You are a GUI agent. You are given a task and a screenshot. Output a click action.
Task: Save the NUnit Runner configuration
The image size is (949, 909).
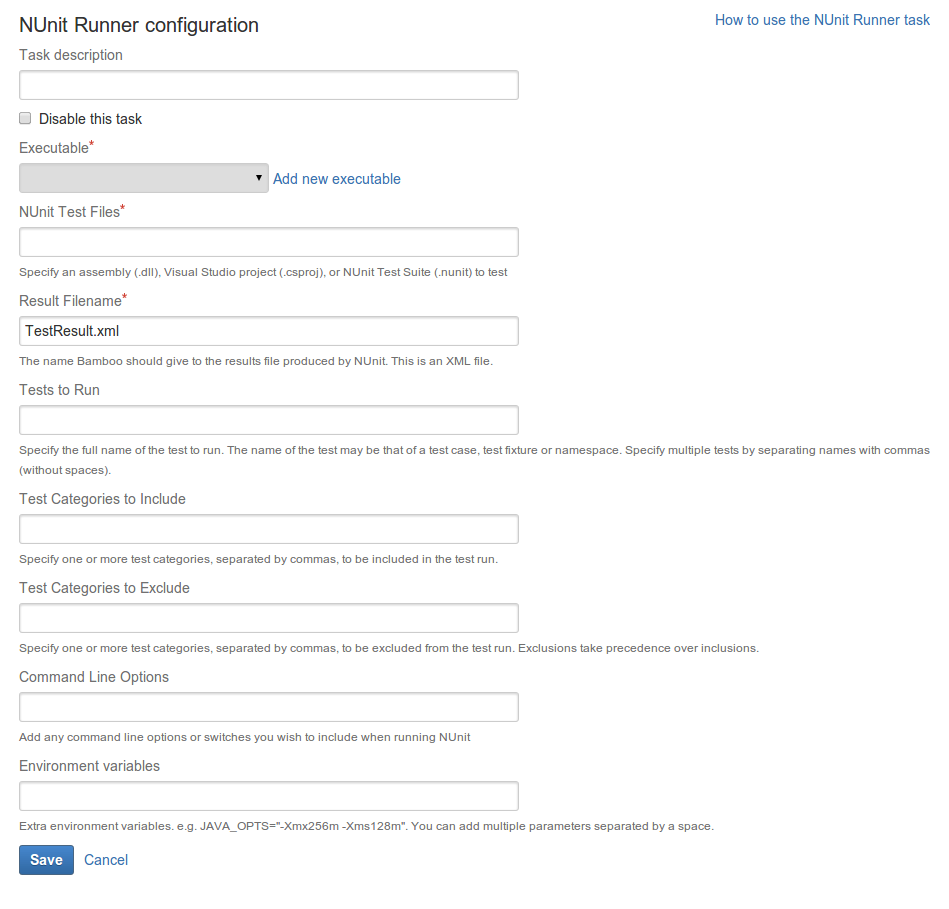coord(46,860)
